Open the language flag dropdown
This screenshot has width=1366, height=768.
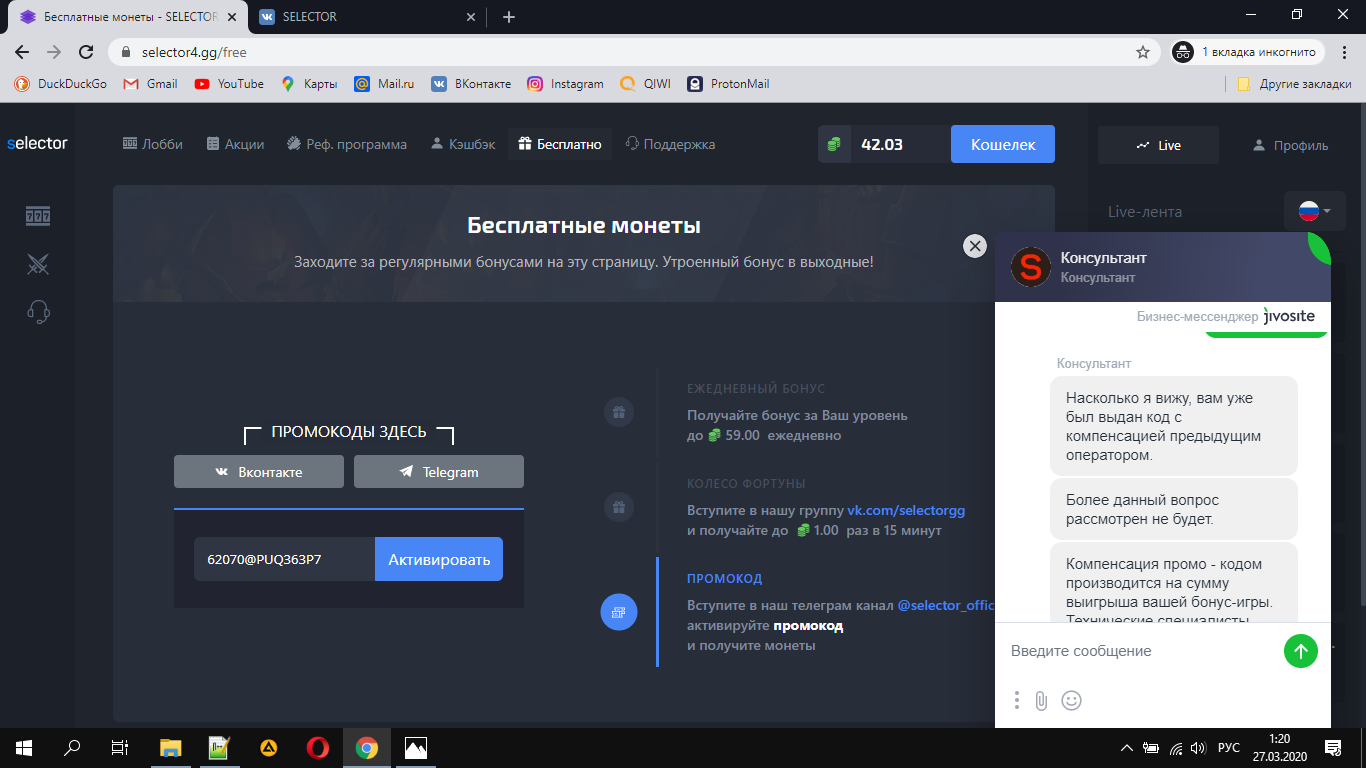[x=1314, y=211]
